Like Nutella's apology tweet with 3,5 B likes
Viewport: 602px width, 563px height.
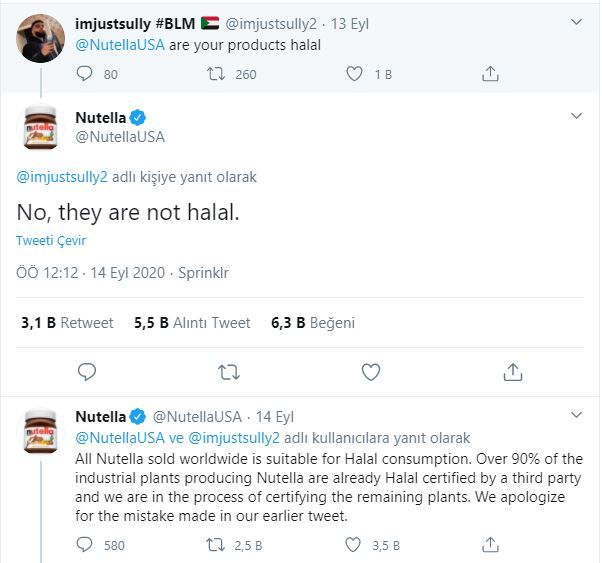tap(354, 545)
